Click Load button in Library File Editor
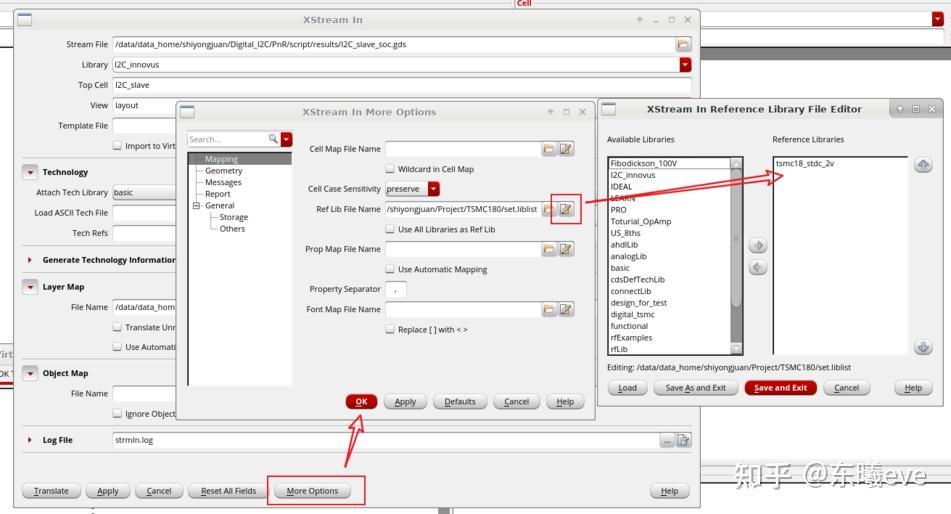This screenshot has width=951, height=514. tap(627, 388)
